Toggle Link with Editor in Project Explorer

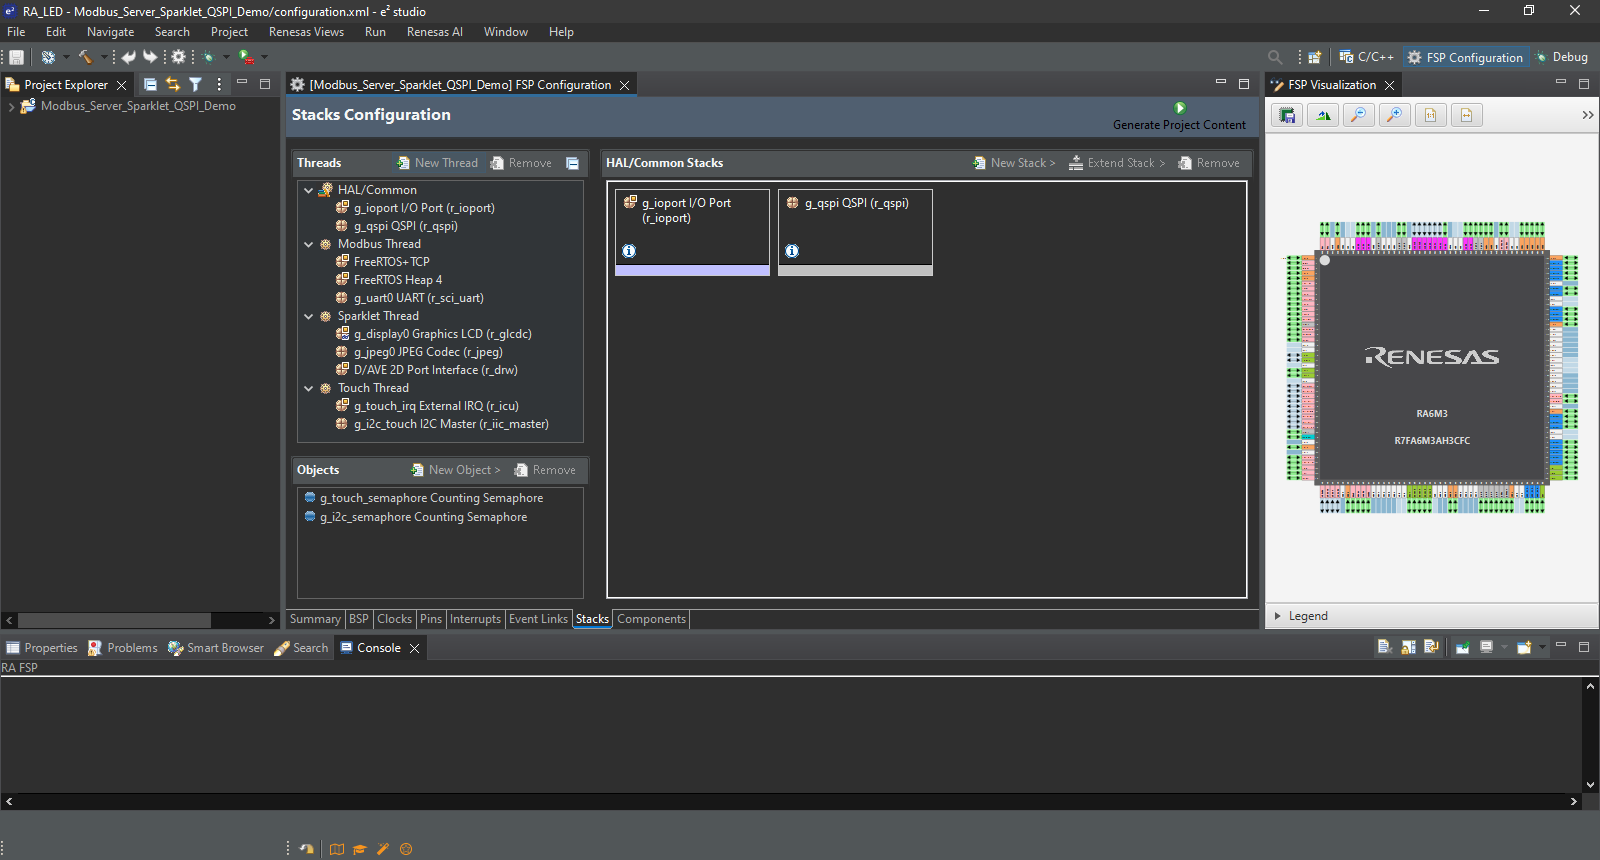point(173,85)
